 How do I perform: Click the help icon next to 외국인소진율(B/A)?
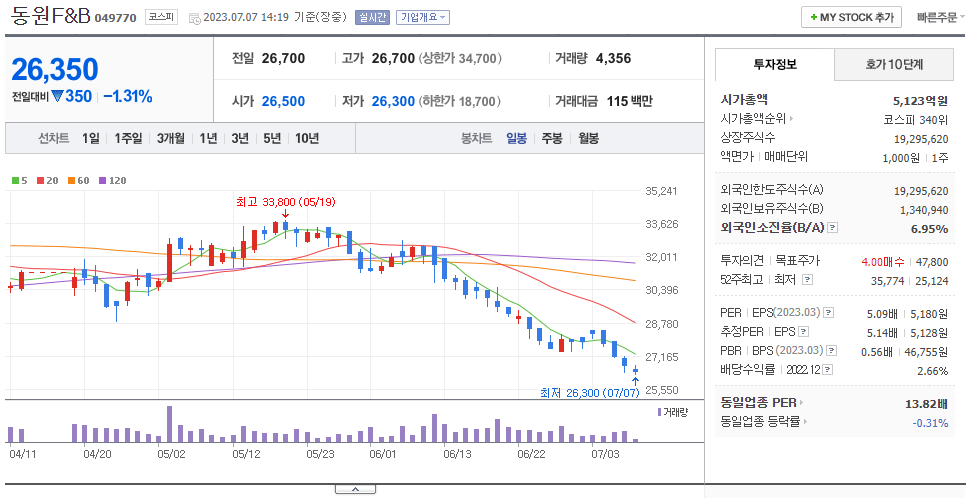point(833,228)
